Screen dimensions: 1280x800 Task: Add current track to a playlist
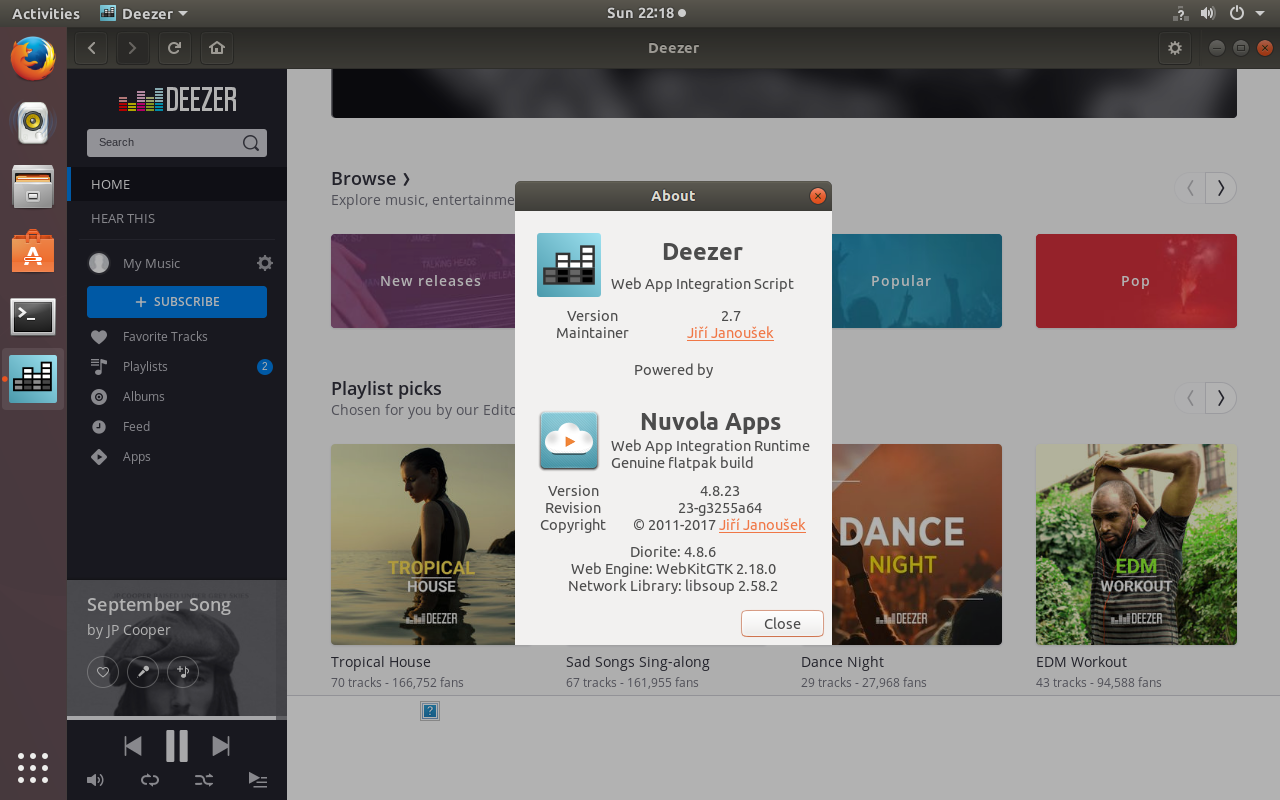pos(183,672)
